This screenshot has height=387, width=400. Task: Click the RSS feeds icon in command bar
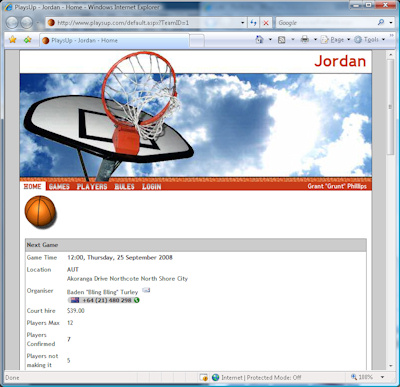click(x=282, y=40)
